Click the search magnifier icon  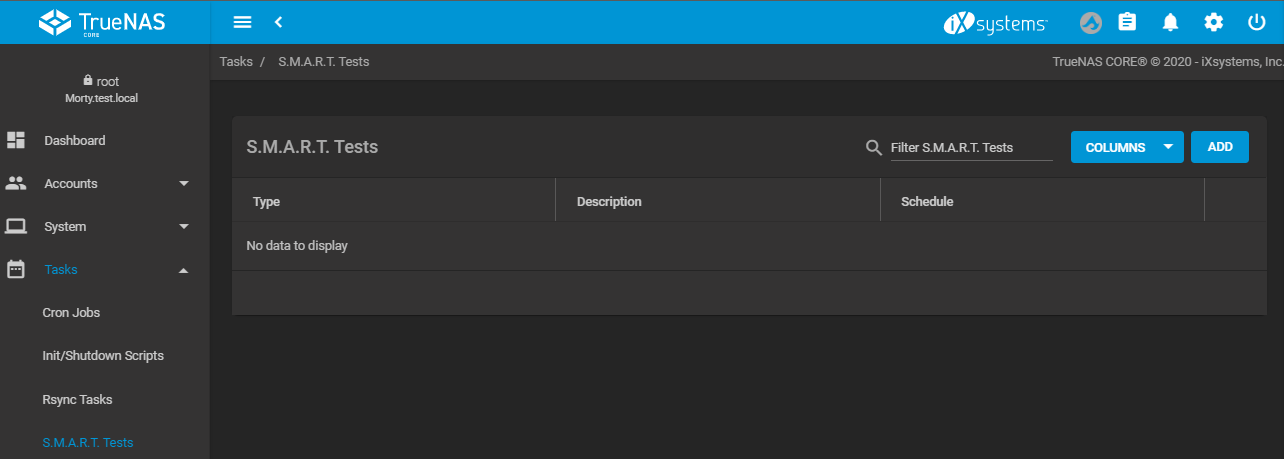pos(874,148)
